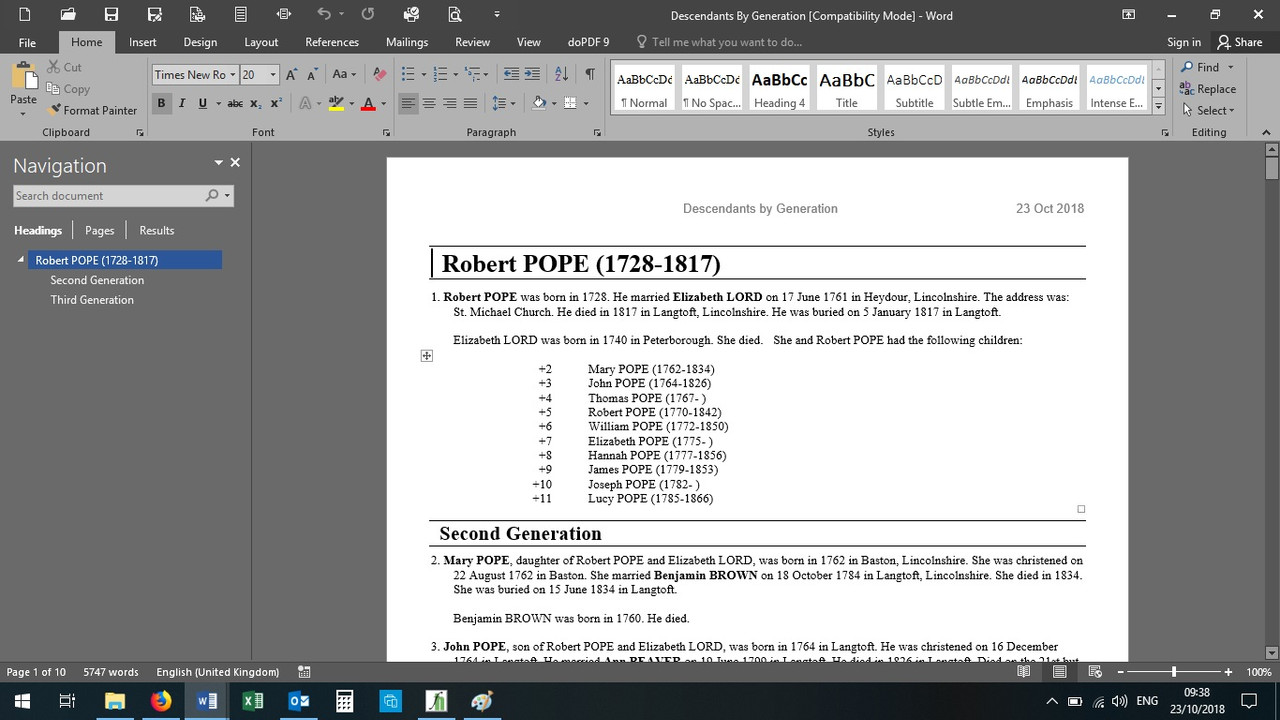Click Copy in the Clipboard group
This screenshot has height=720, width=1280.
tap(68, 89)
